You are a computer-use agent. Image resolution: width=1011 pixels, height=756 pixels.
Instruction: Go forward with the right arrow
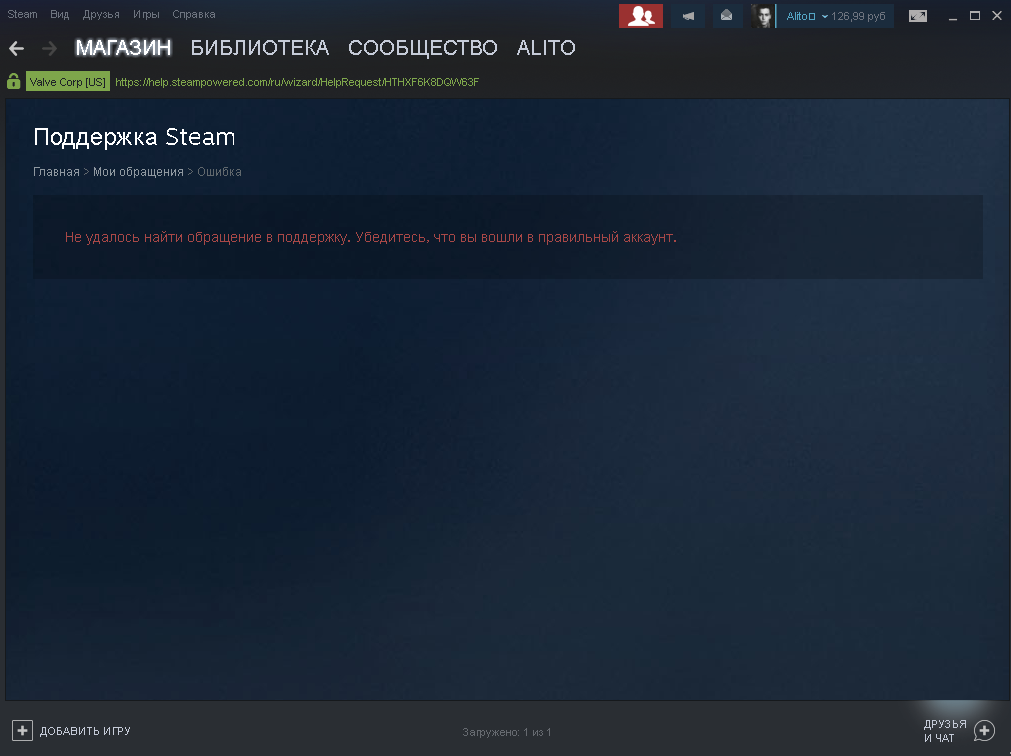pos(49,48)
